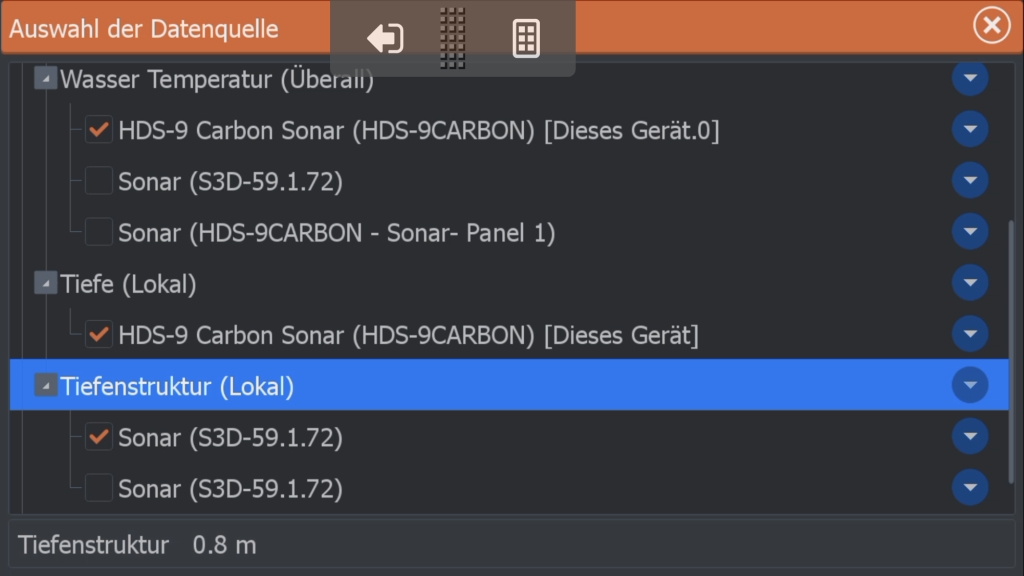Image resolution: width=1024 pixels, height=576 pixels.
Task: Check the unchecked Sonar (S3D-59.1.72) under Tiefenstruktur
Action: pos(98,488)
